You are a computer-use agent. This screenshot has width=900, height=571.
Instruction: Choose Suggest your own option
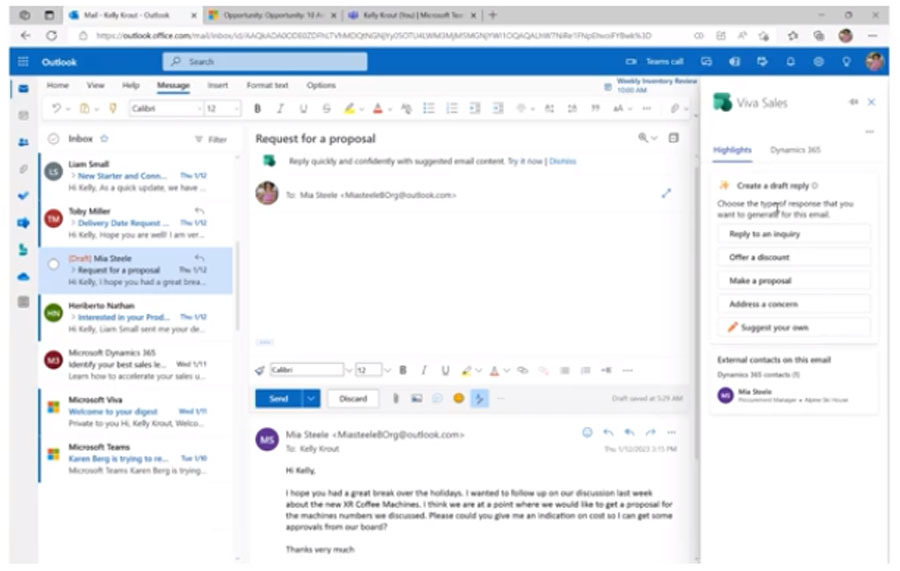[794, 328]
